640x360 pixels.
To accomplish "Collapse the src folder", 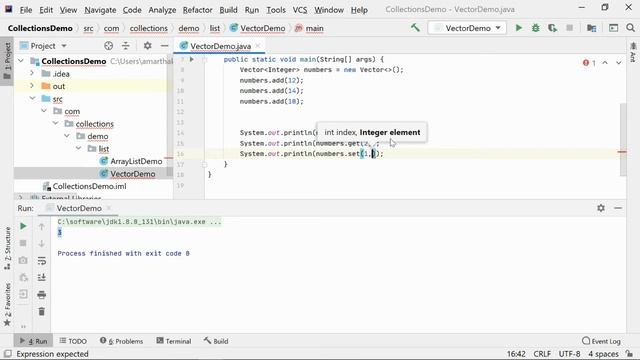I will (32, 98).
